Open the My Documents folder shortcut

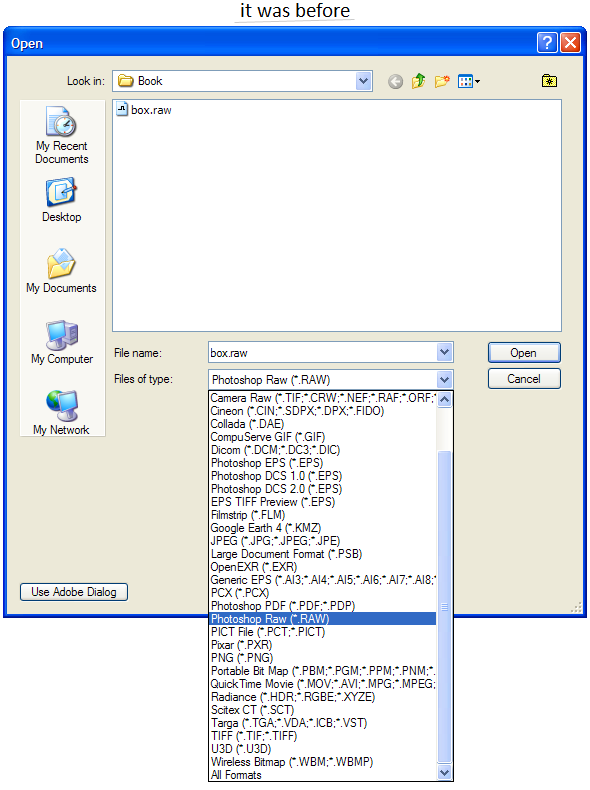pyautogui.click(x=61, y=271)
